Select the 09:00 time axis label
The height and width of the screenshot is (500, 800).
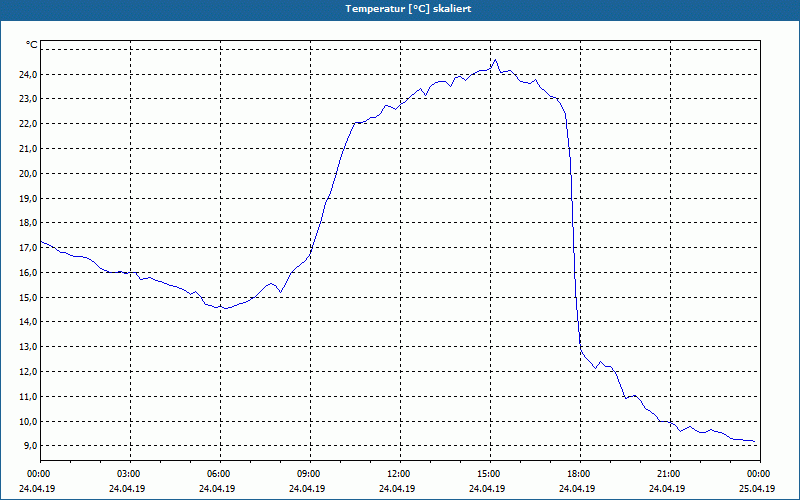[x=310, y=474]
